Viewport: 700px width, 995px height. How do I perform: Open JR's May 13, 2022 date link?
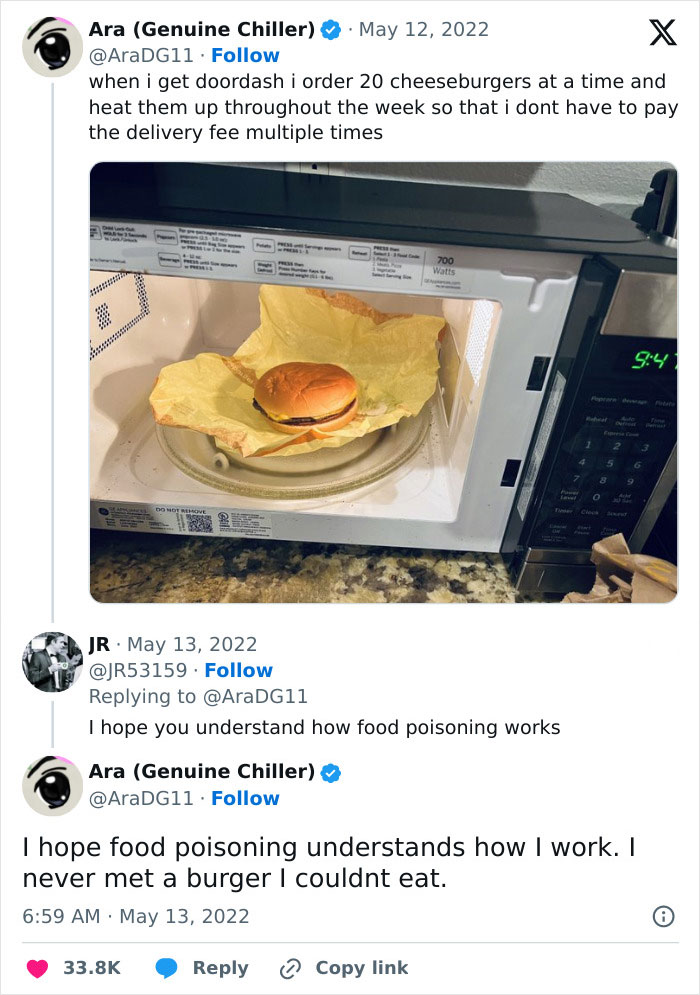click(x=191, y=644)
